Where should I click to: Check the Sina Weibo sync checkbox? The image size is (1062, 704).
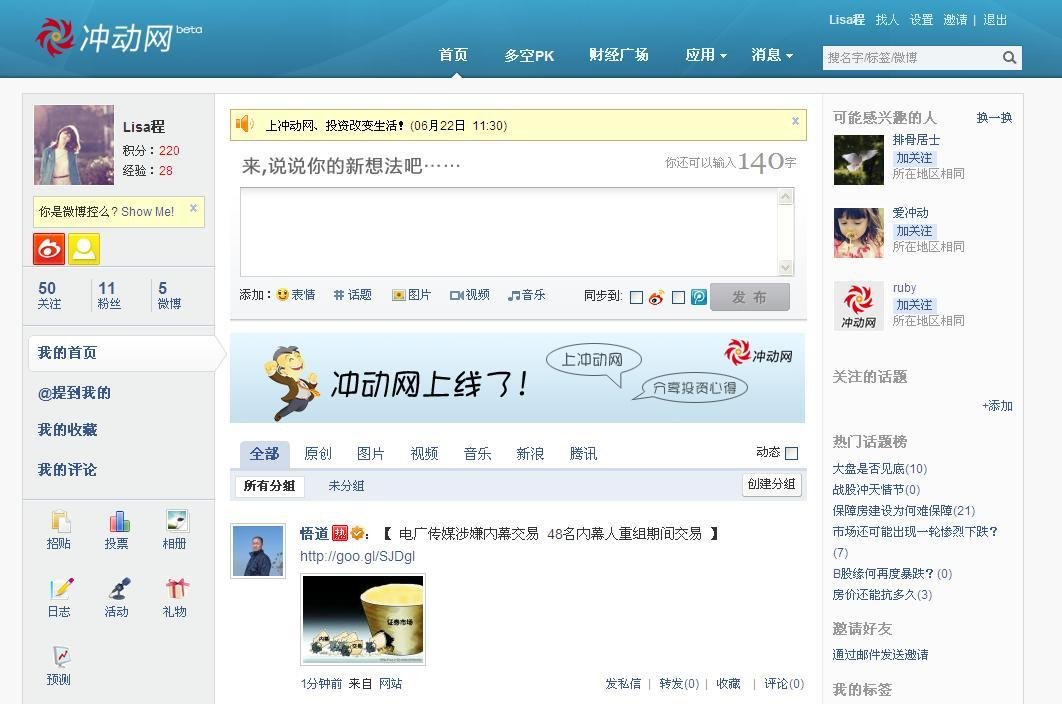click(x=636, y=297)
